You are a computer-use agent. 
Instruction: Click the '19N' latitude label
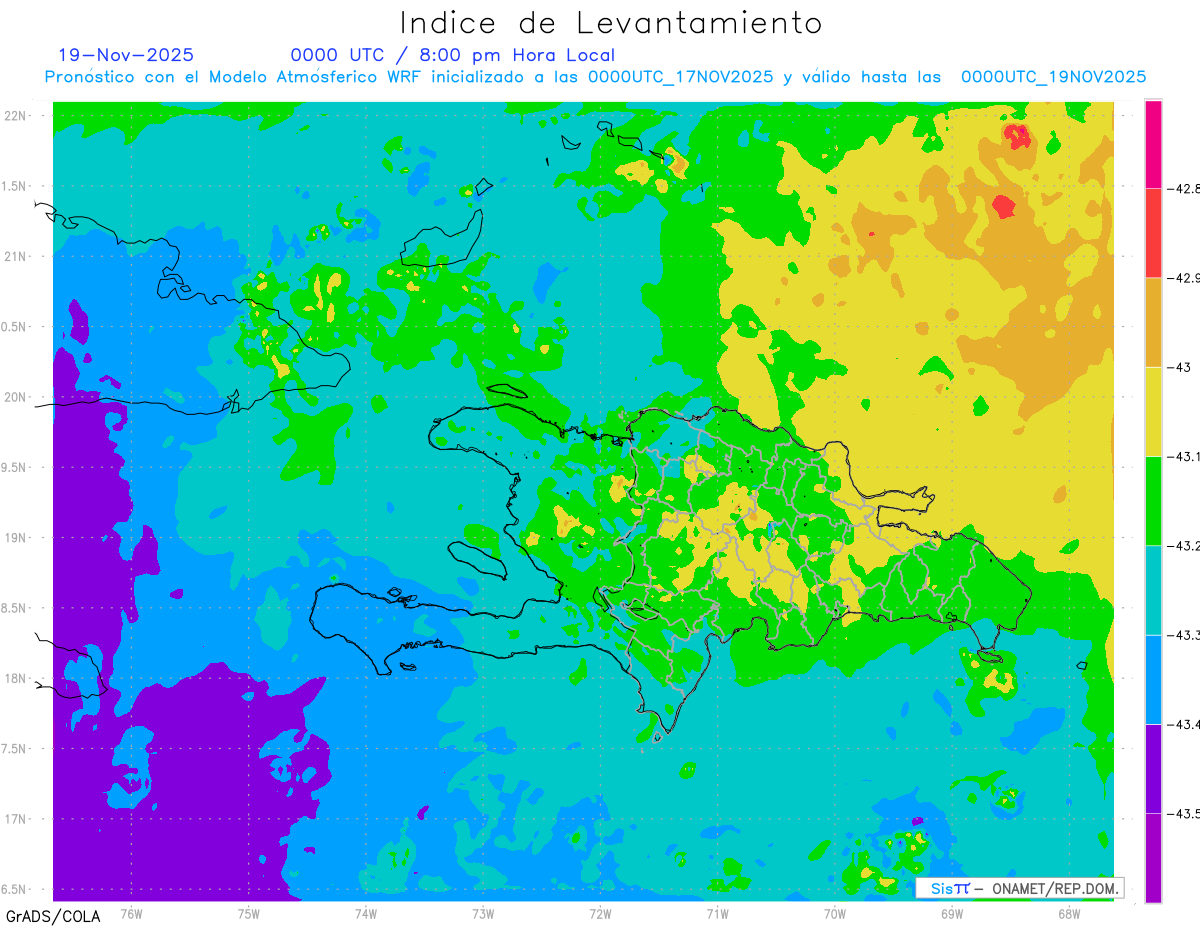pos(15,537)
